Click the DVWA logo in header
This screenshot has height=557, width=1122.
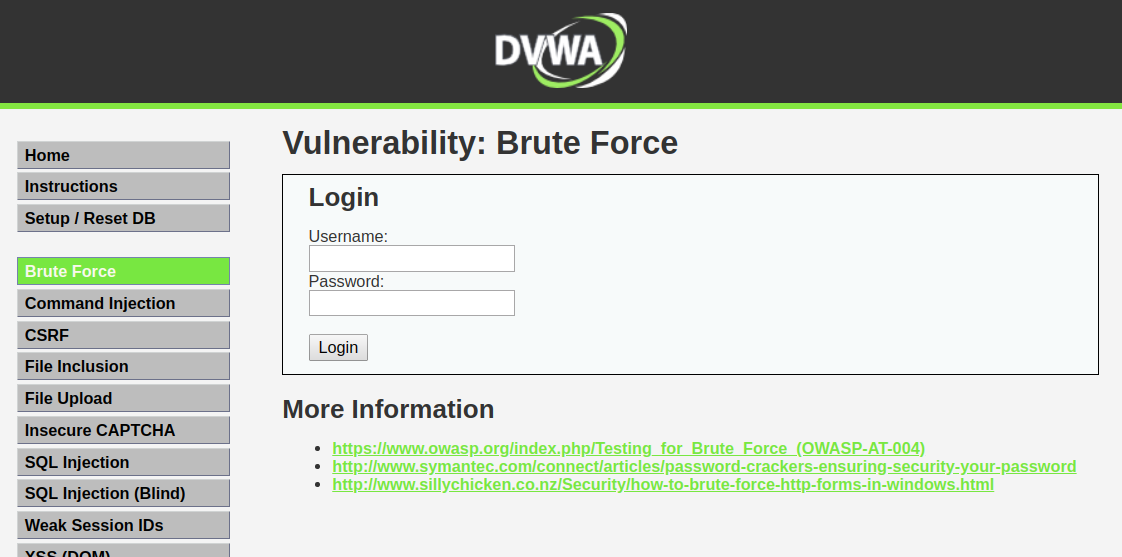pos(560,50)
